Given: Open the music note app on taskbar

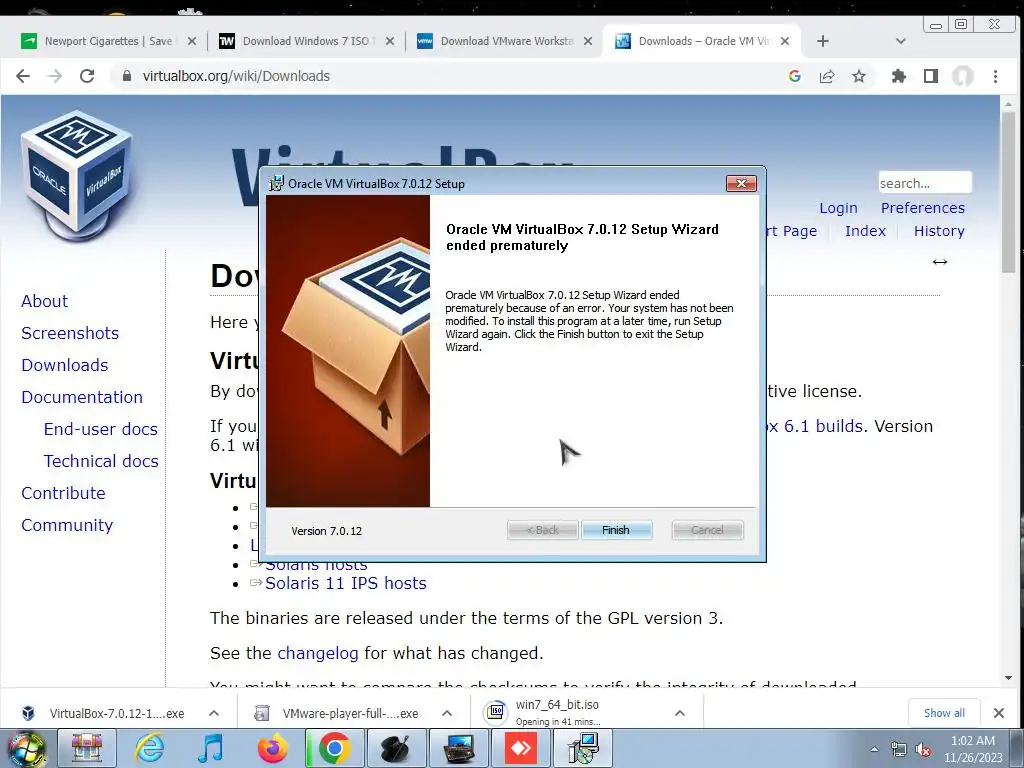Looking at the screenshot, I should point(210,748).
